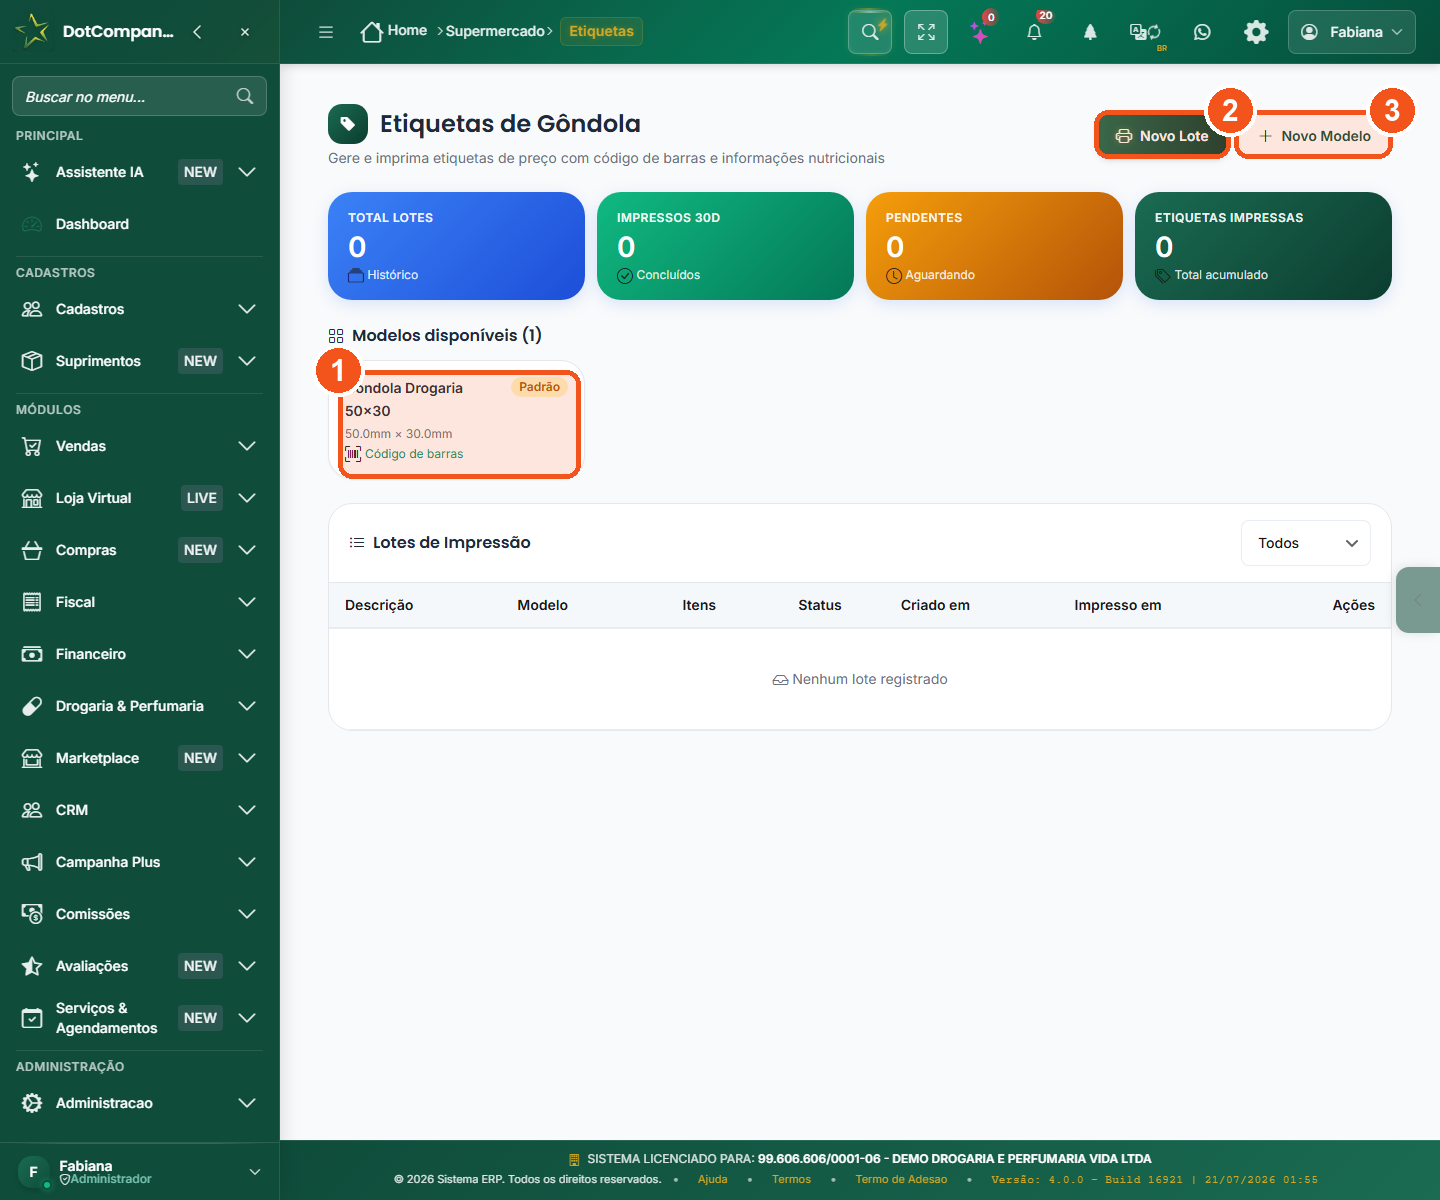Image resolution: width=1440 pixels, height=1200 pixels.
Task: Open the Termos footer link
Action: pos(791,1179)
